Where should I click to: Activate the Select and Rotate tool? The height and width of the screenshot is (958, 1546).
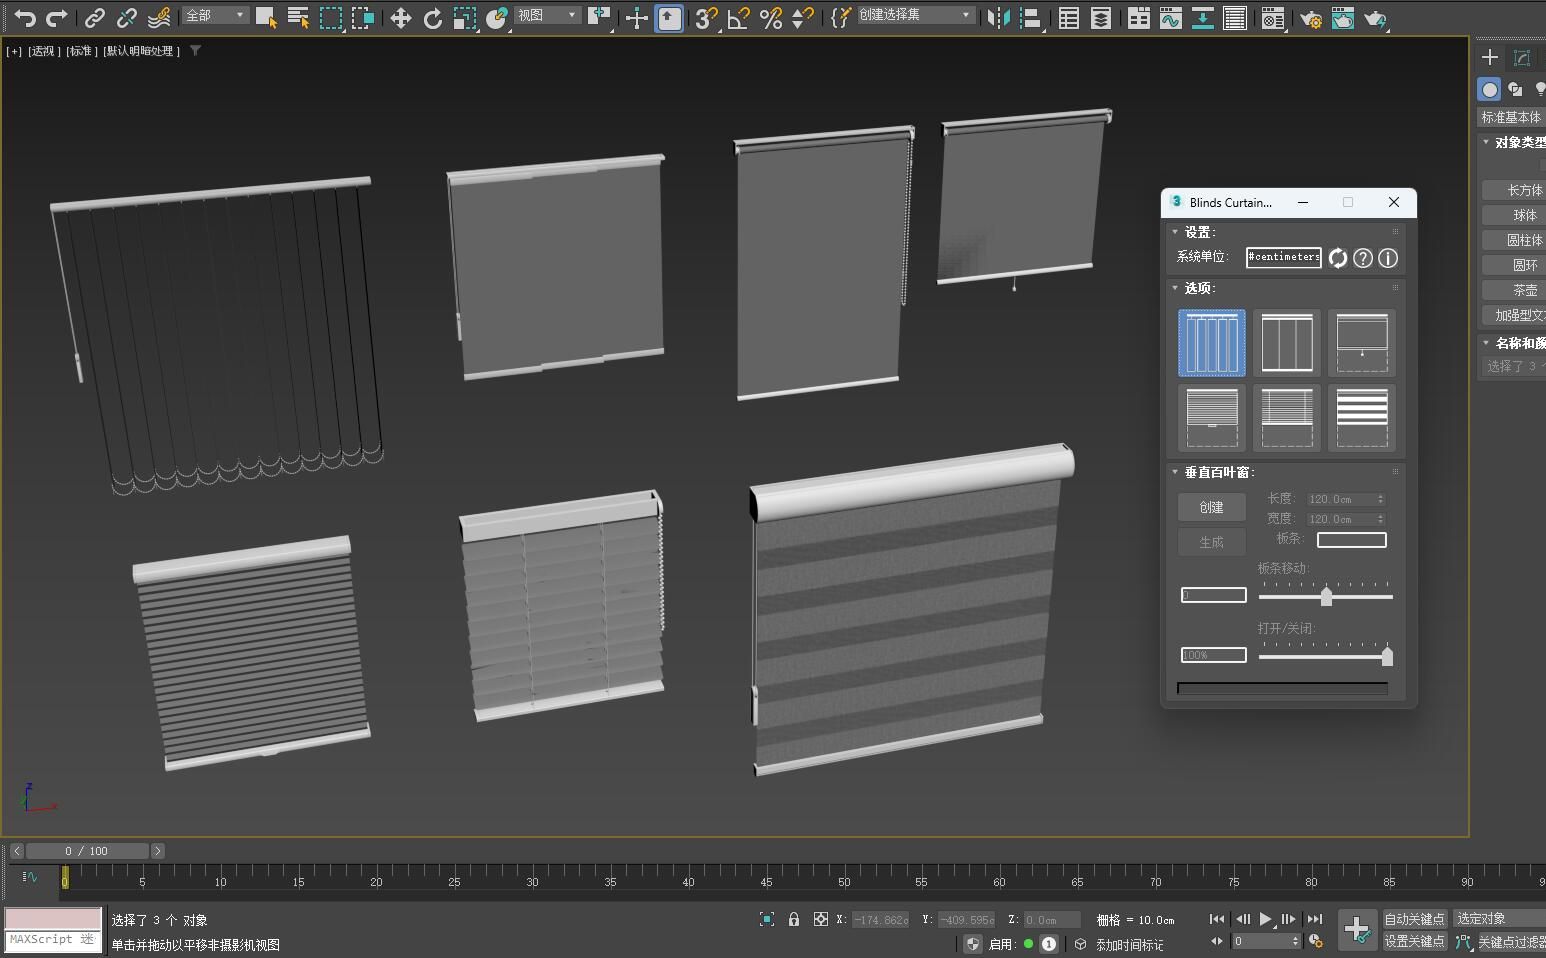[433, 17]
